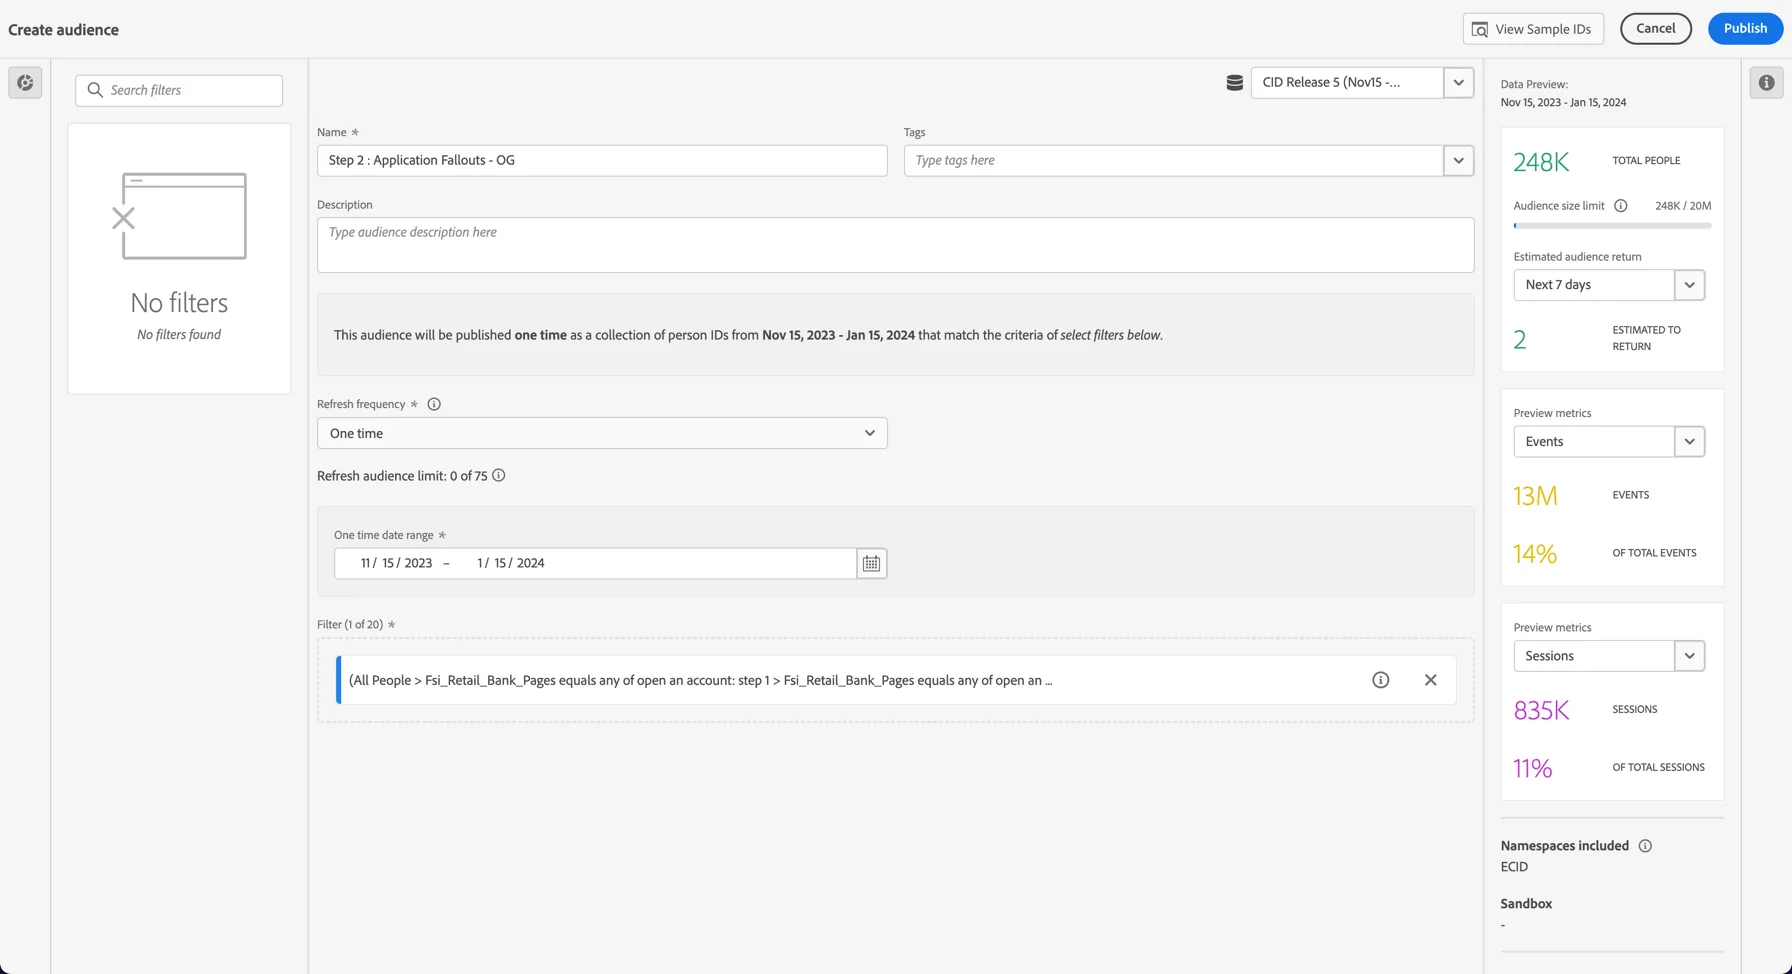Click the end date 1/15/2024 field
1792x974 pixels.
[x=511, y=563]
